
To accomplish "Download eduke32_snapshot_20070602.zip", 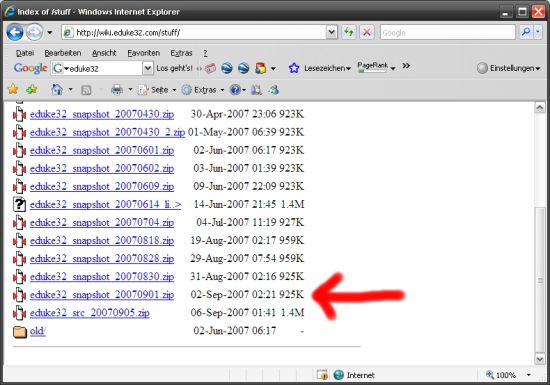I will pyautogui.click(x=102, y=169).
